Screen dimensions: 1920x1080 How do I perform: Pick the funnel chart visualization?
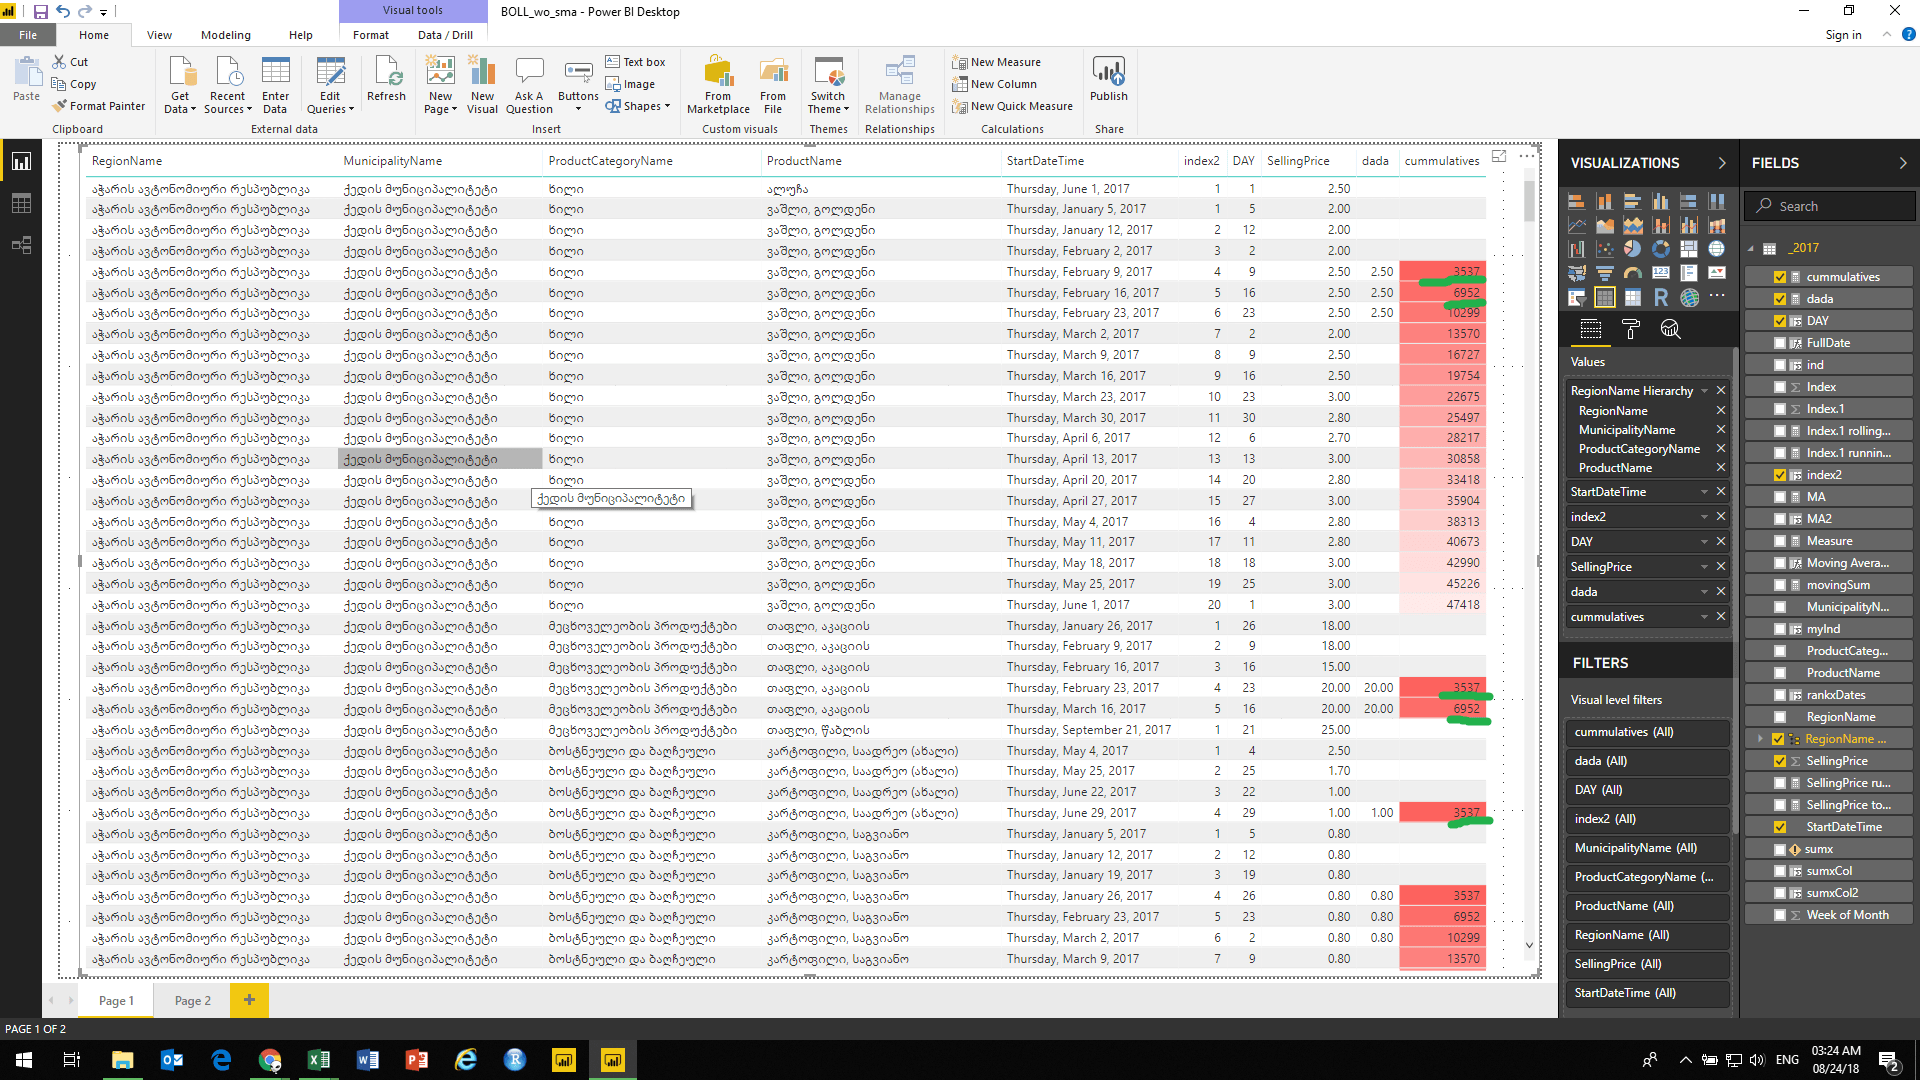pyautogui.click(x=1605, y=273)
